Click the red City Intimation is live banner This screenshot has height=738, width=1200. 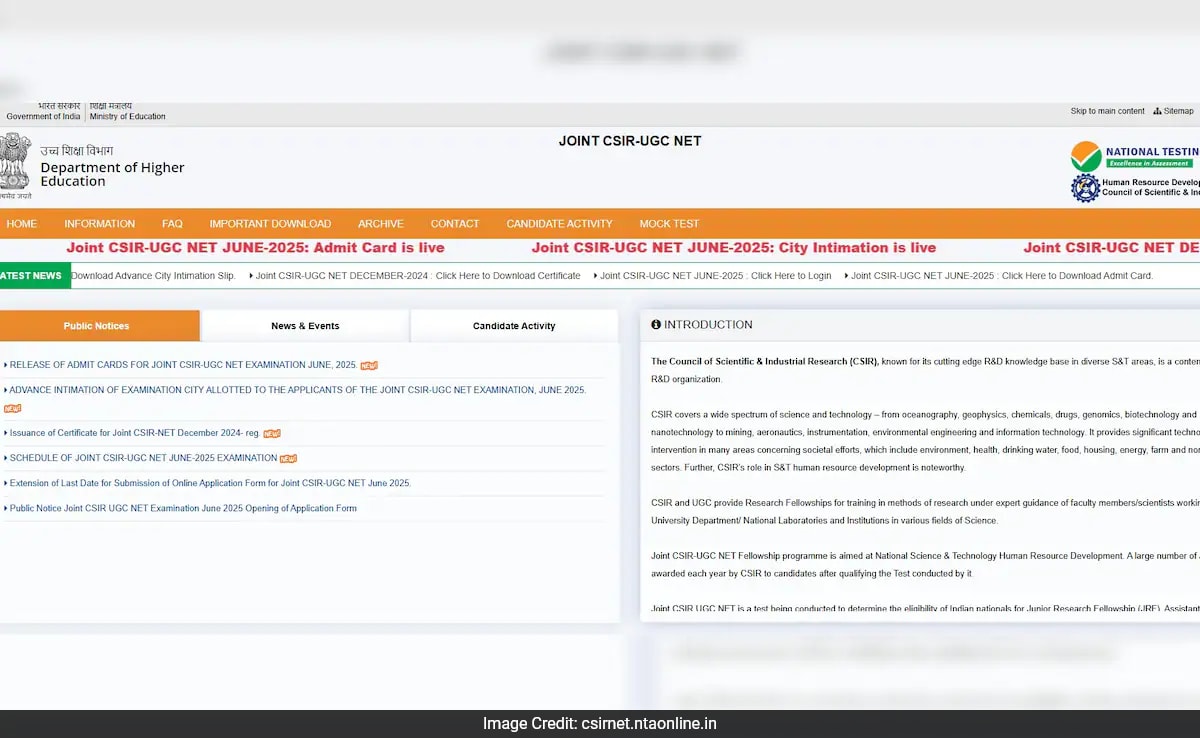[734, 248]
